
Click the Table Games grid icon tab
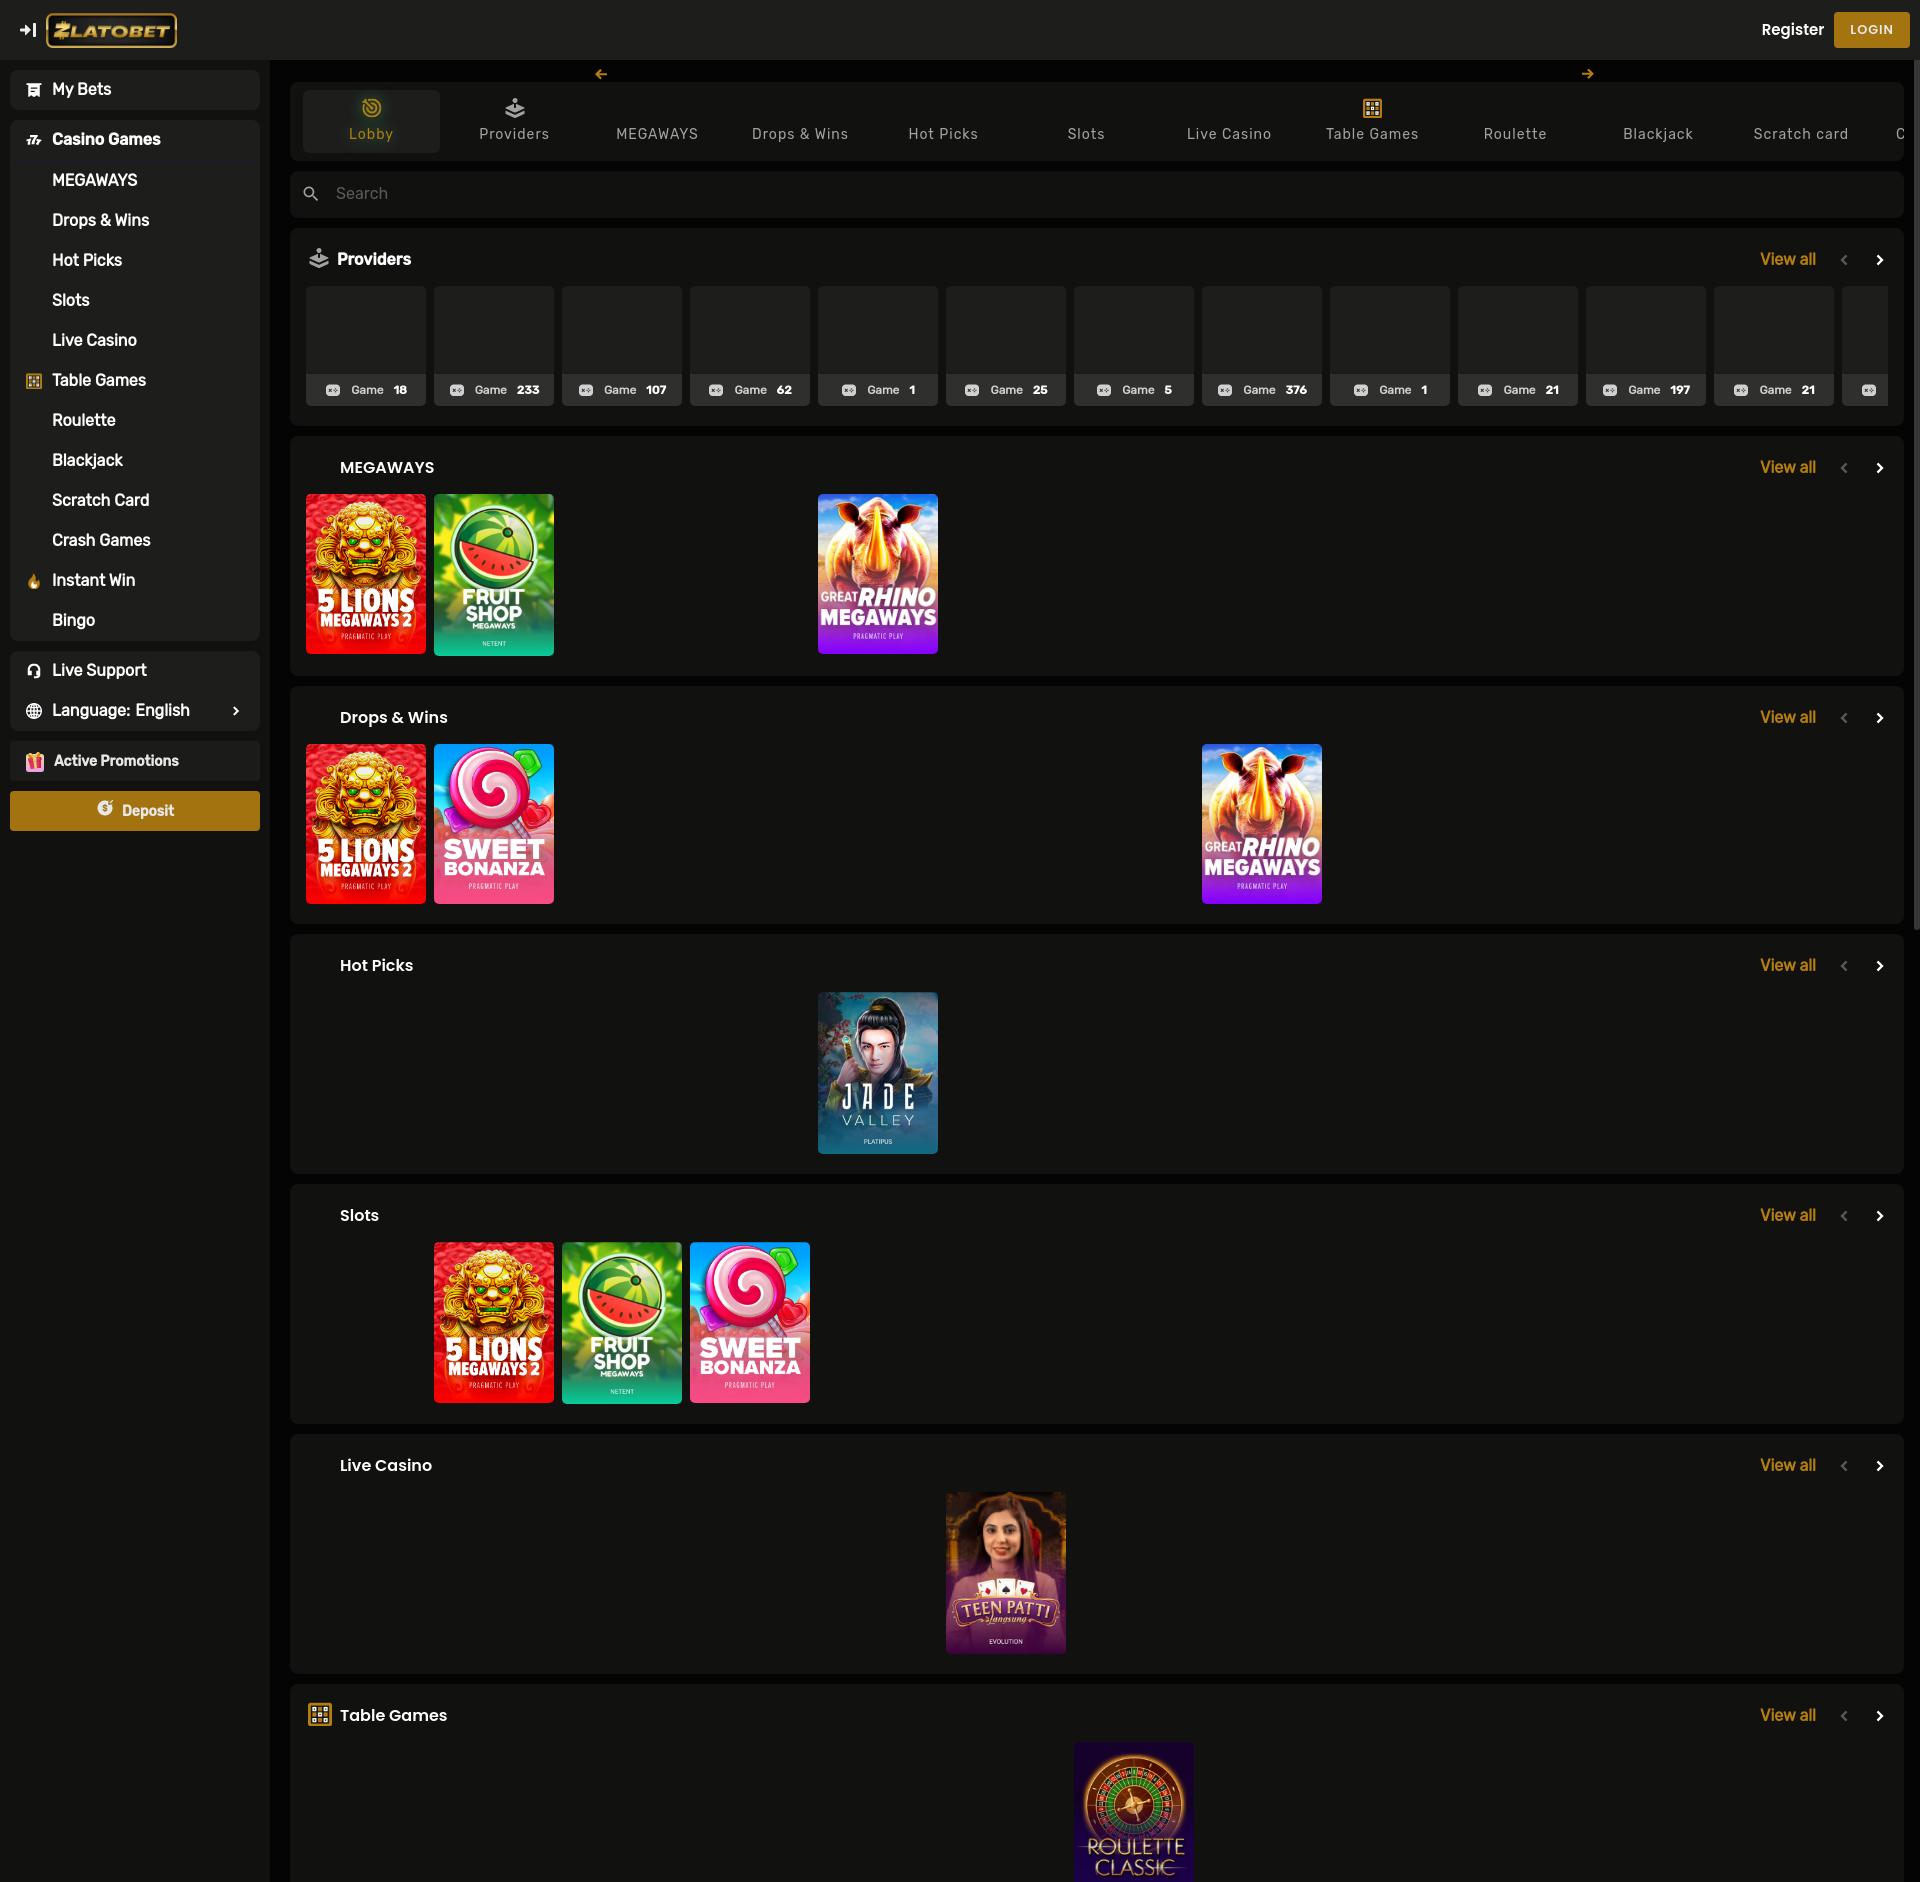tap(1372, 108)
